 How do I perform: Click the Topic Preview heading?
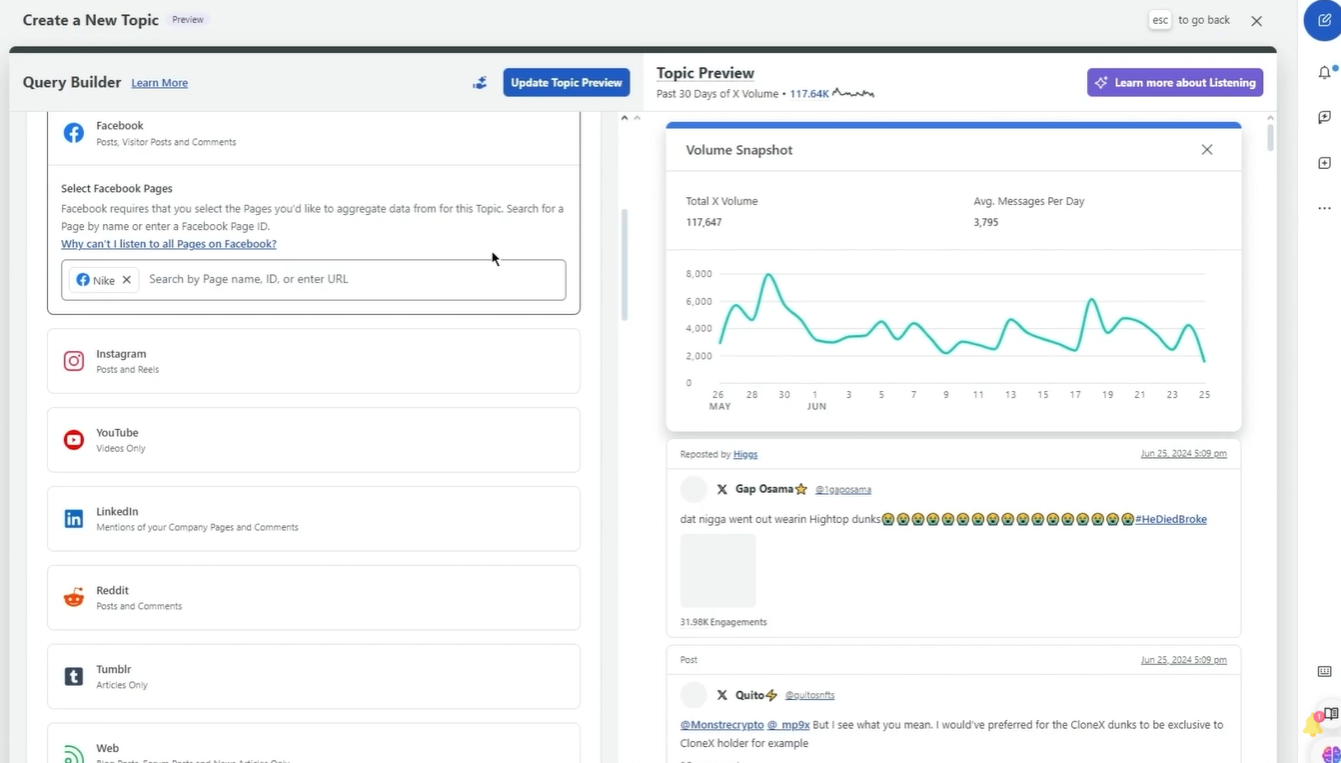point(705,73)
